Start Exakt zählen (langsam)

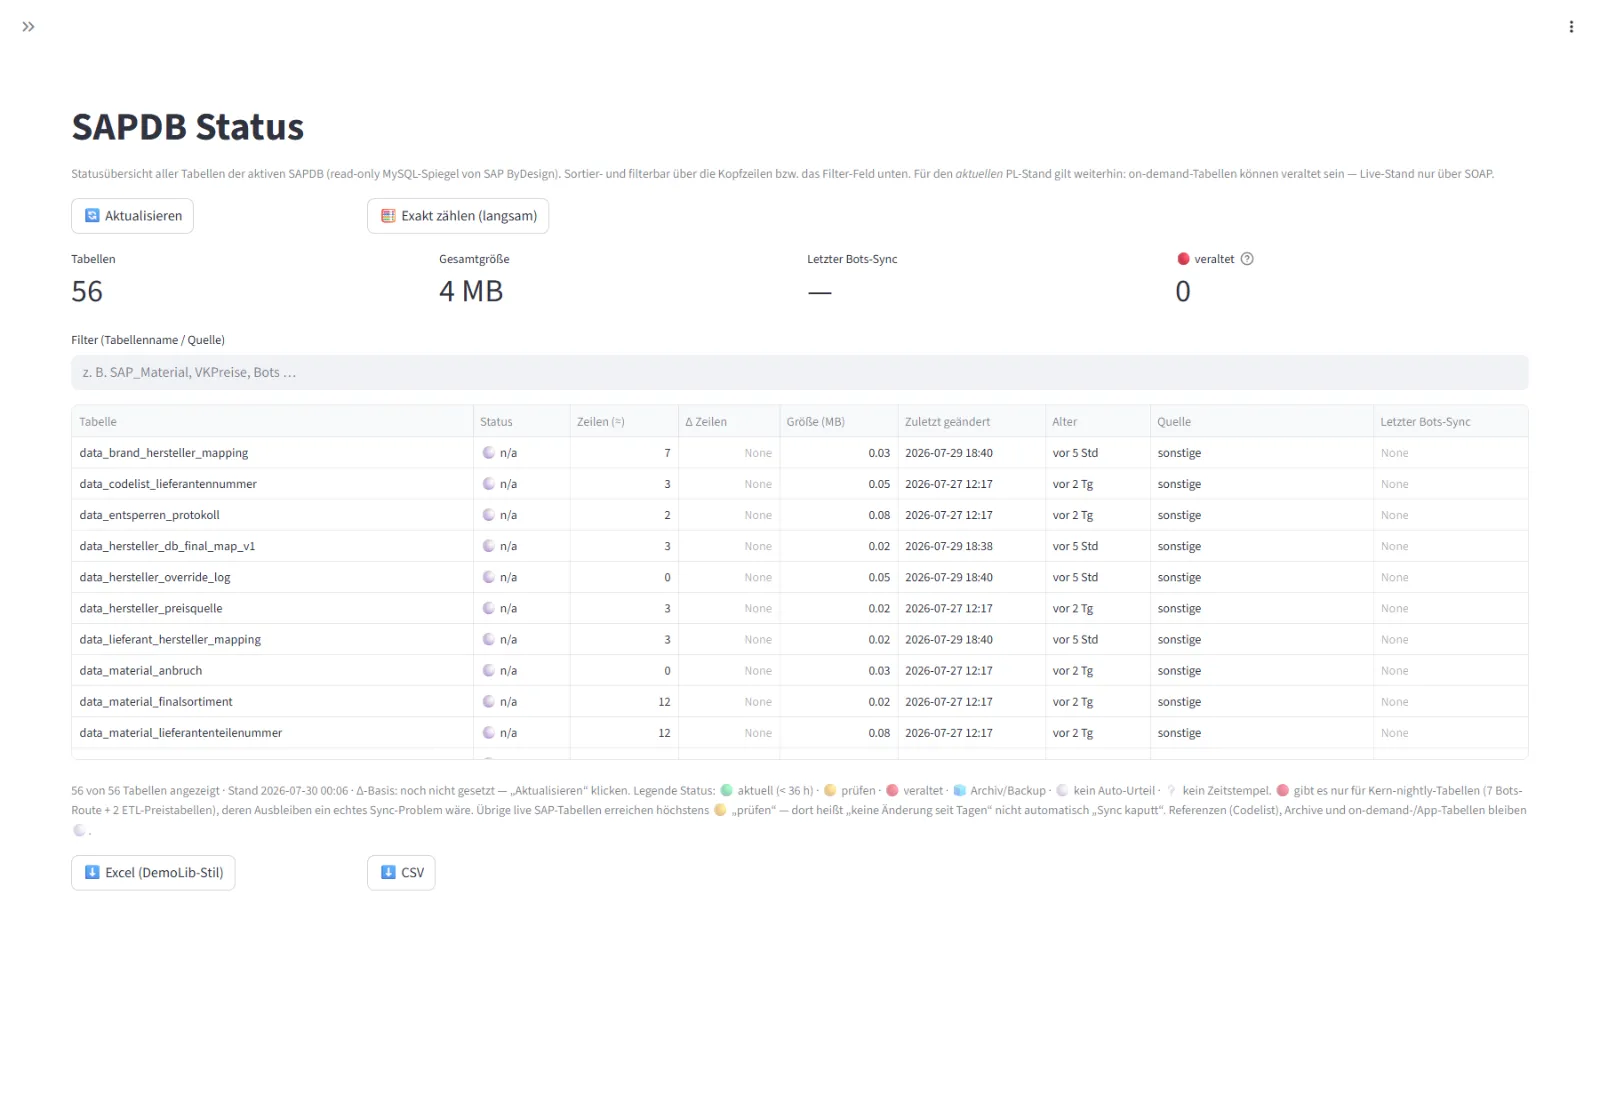458,216
